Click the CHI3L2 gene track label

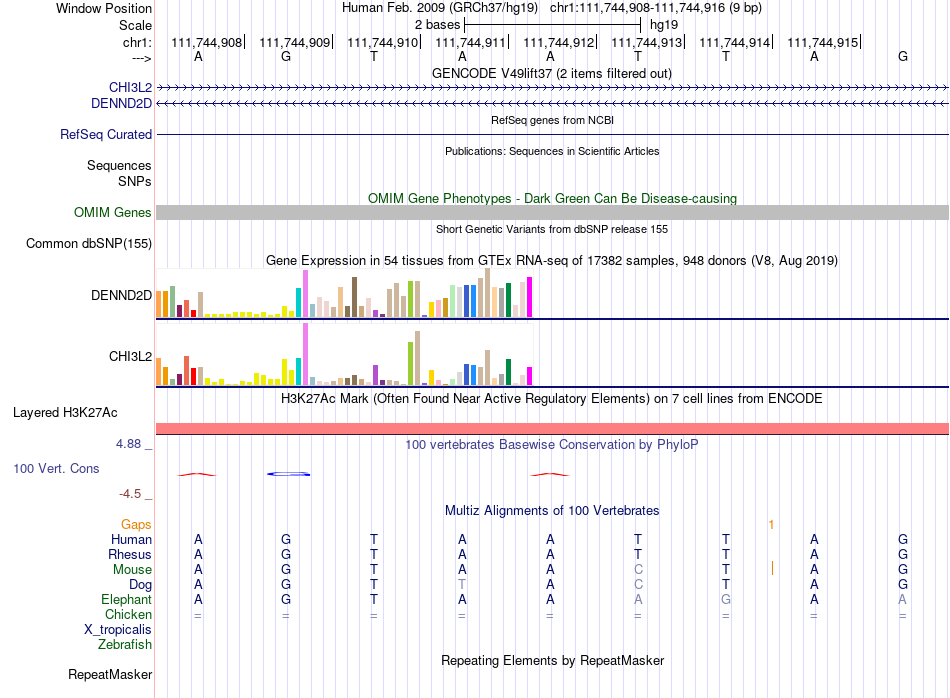tap(130, 88)
